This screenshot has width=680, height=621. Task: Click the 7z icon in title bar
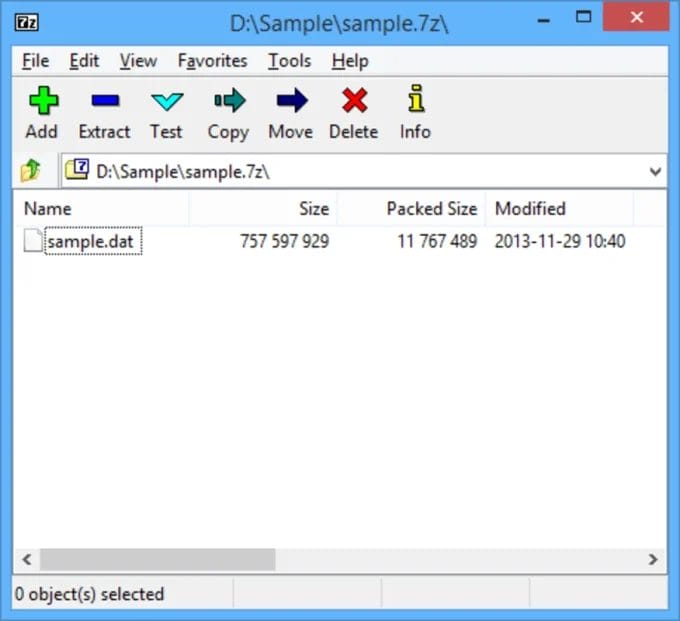click(x=28, y=21)
